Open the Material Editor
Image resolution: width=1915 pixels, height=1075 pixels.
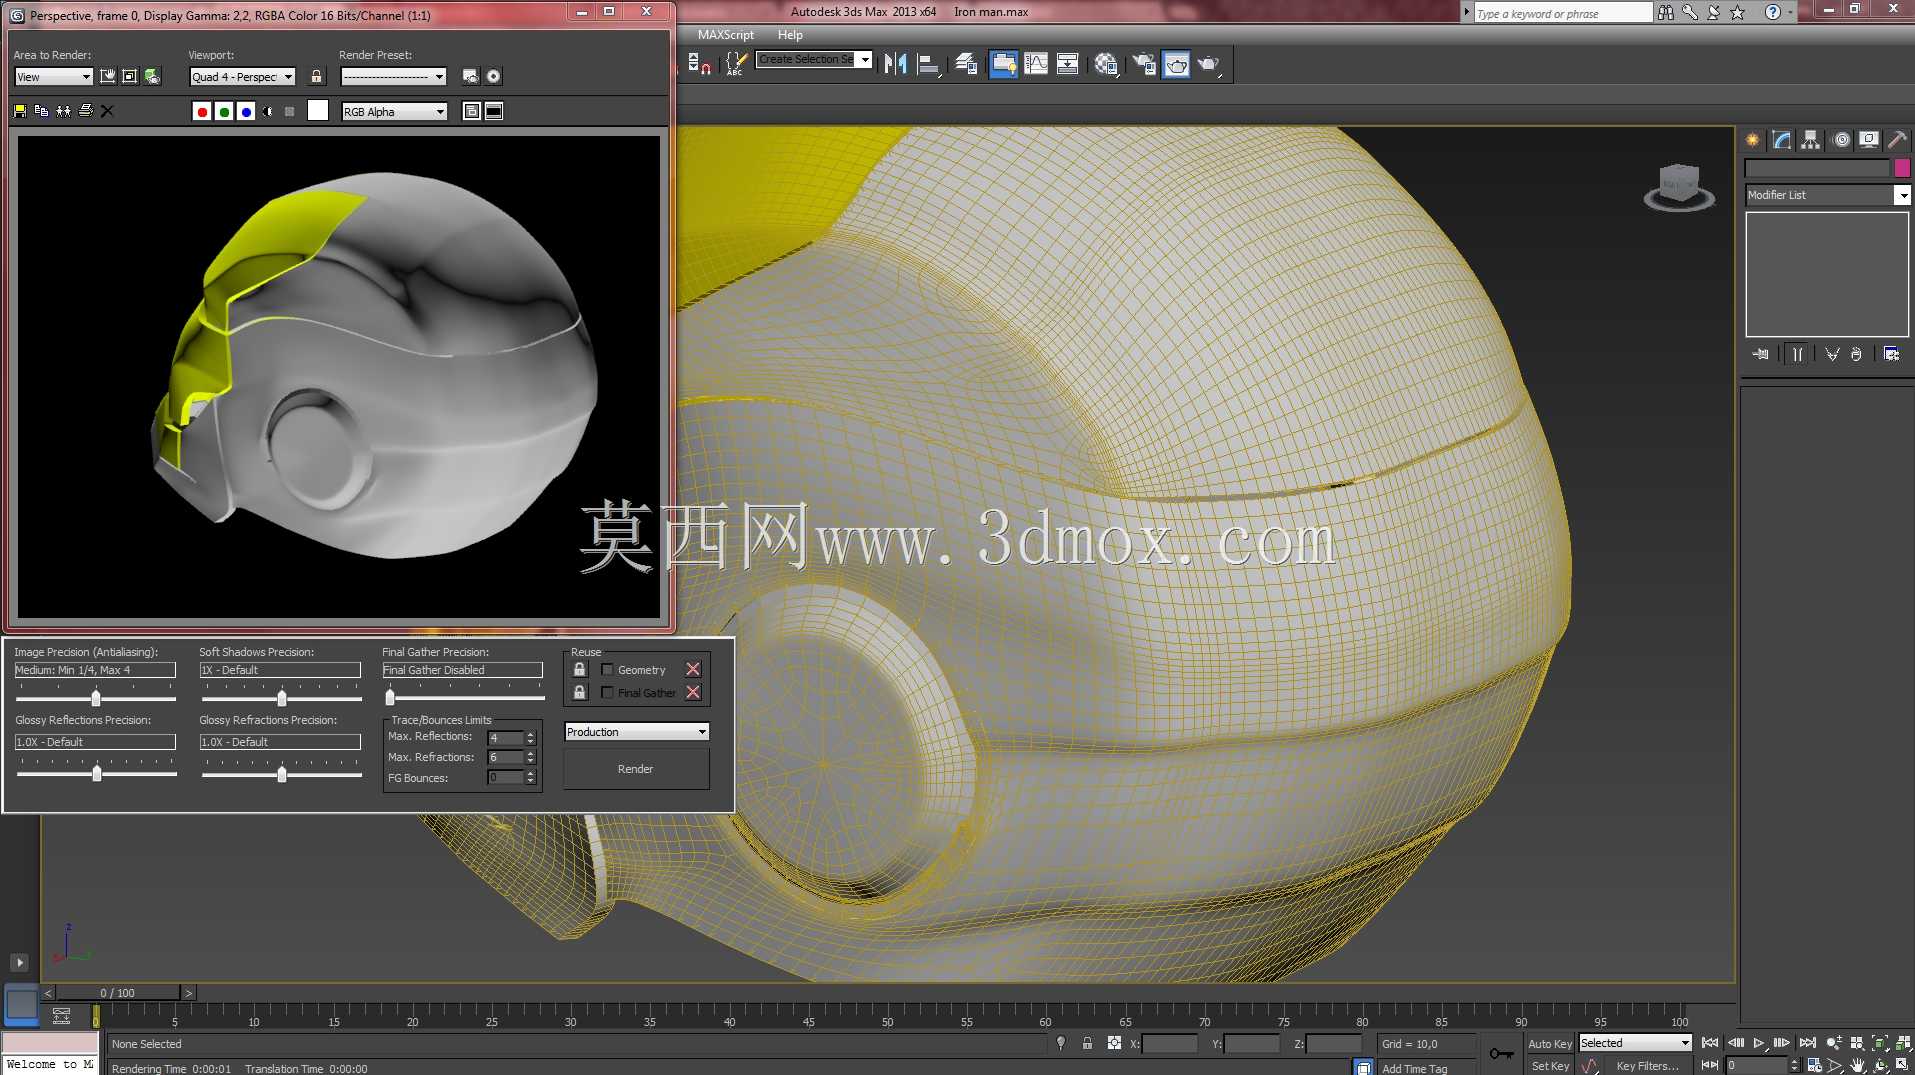[1106, 64]
